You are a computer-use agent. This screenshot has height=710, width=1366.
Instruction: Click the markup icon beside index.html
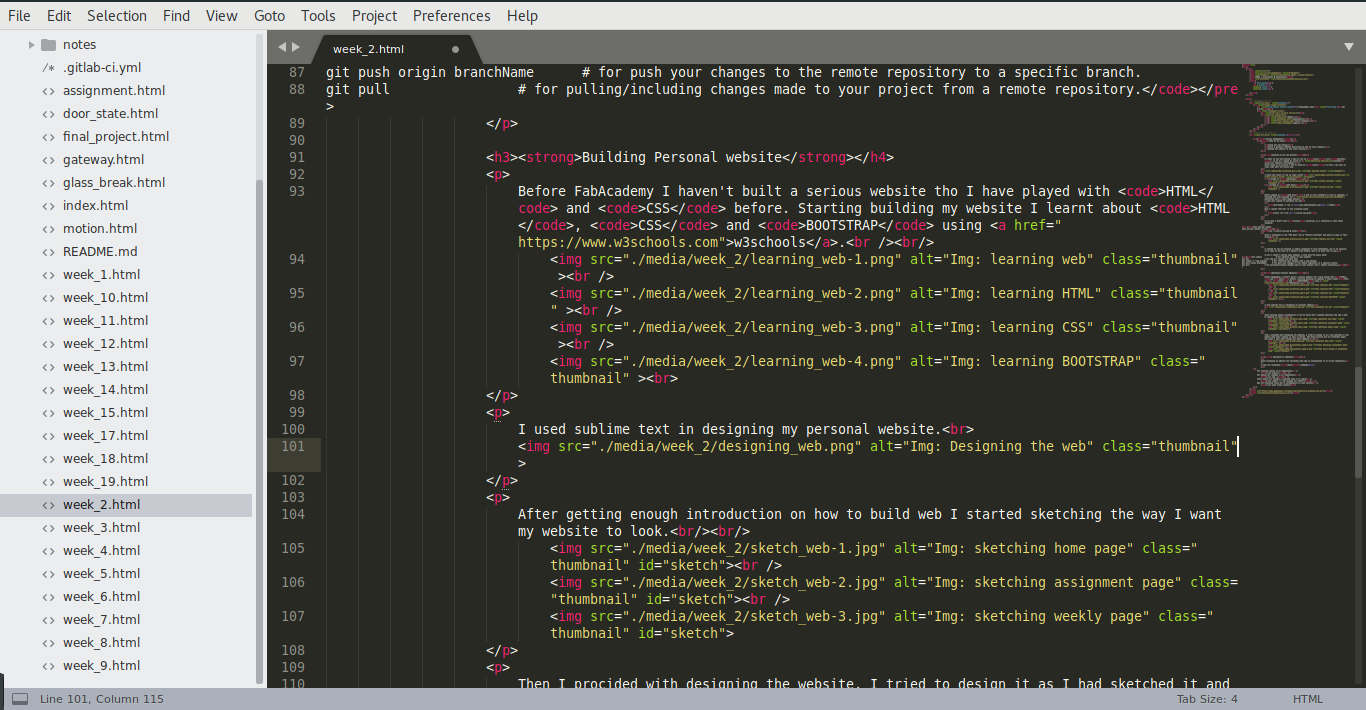pyautogui.click(x=49, y=205)
